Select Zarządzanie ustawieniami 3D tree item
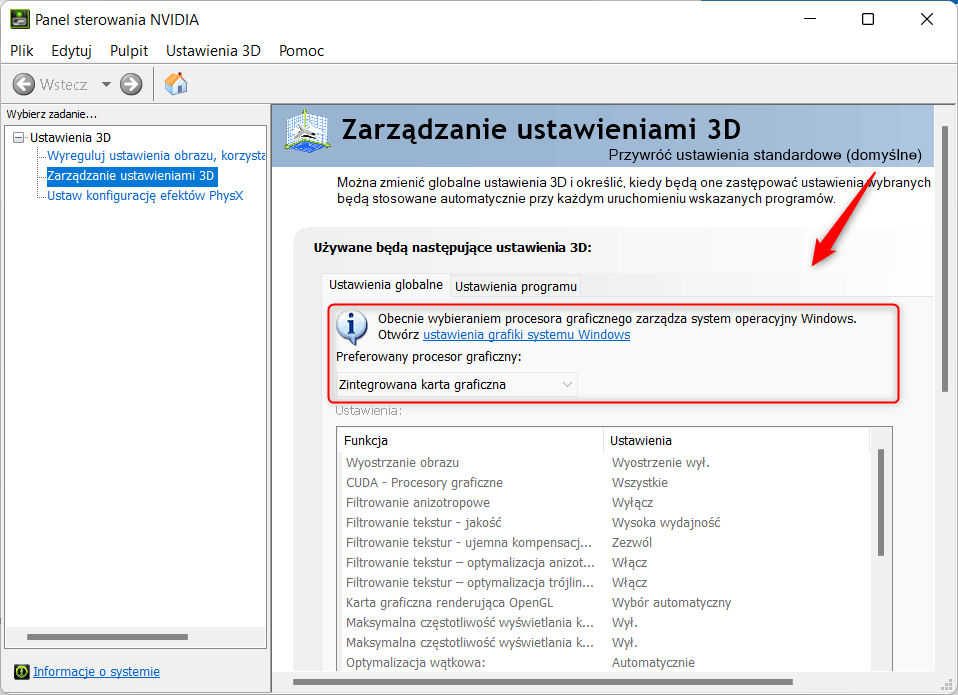The height and width of the screenshot is (695, 958). coord(131,176)
